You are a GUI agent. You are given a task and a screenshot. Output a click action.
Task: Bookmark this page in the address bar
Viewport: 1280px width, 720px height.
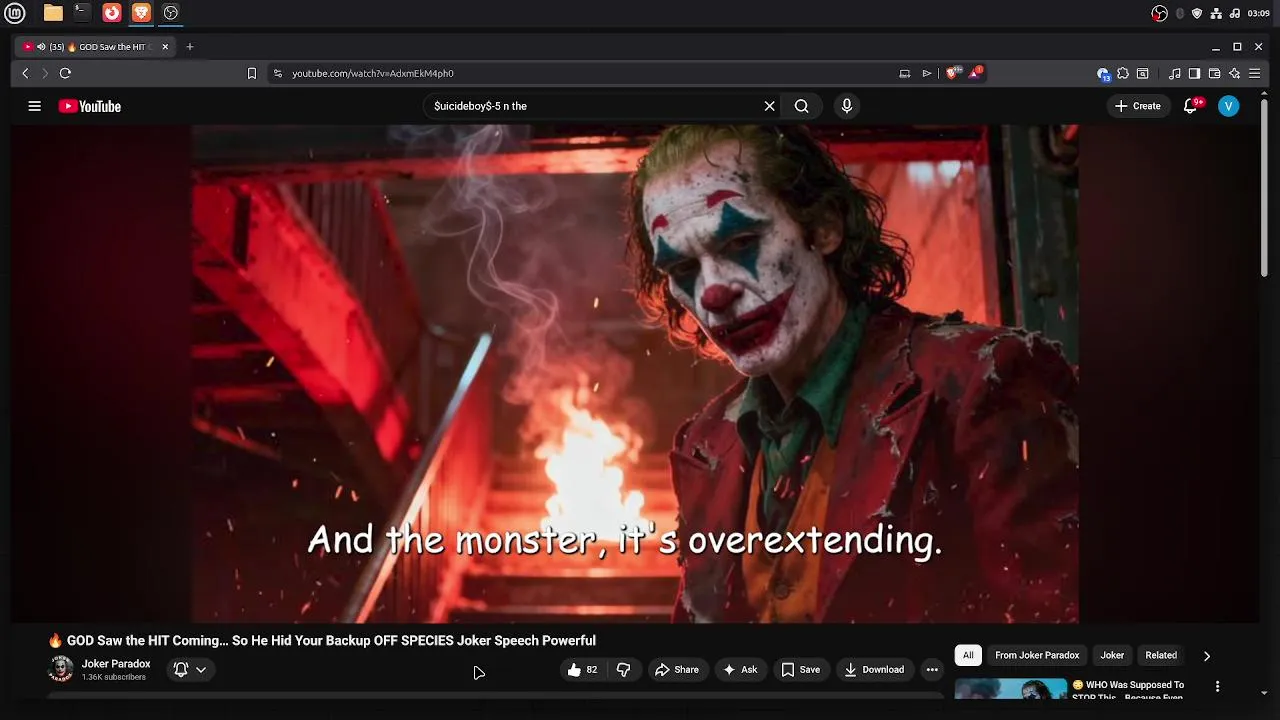[252, 73]
